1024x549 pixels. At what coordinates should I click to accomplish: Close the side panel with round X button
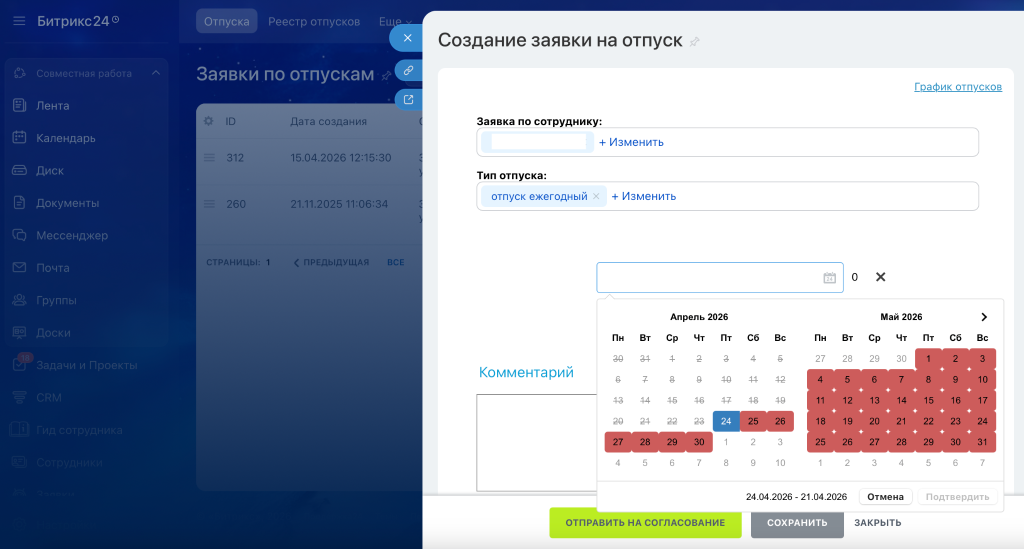(407, 38)
